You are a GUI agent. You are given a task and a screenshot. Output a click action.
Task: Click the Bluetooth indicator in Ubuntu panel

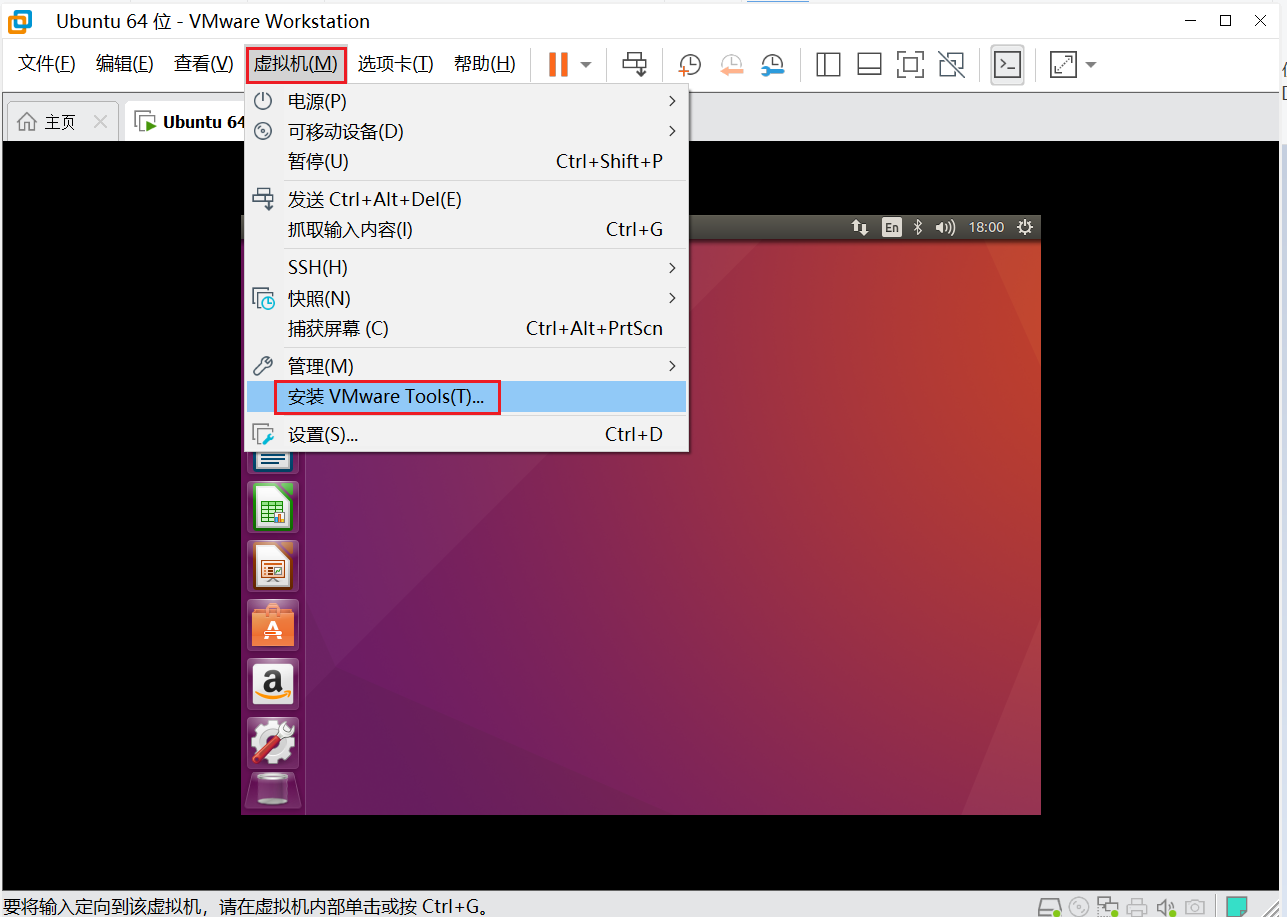919,227
